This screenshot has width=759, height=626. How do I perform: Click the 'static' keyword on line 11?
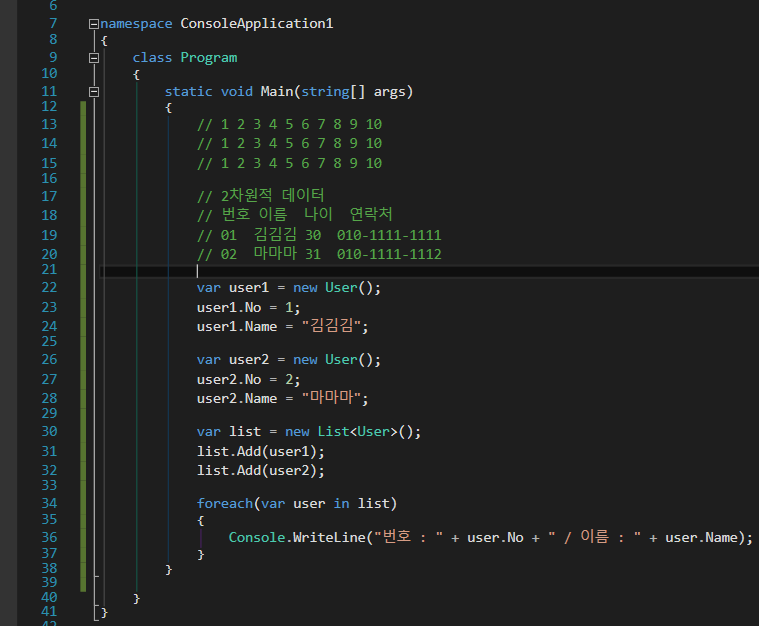pos(188,92)
